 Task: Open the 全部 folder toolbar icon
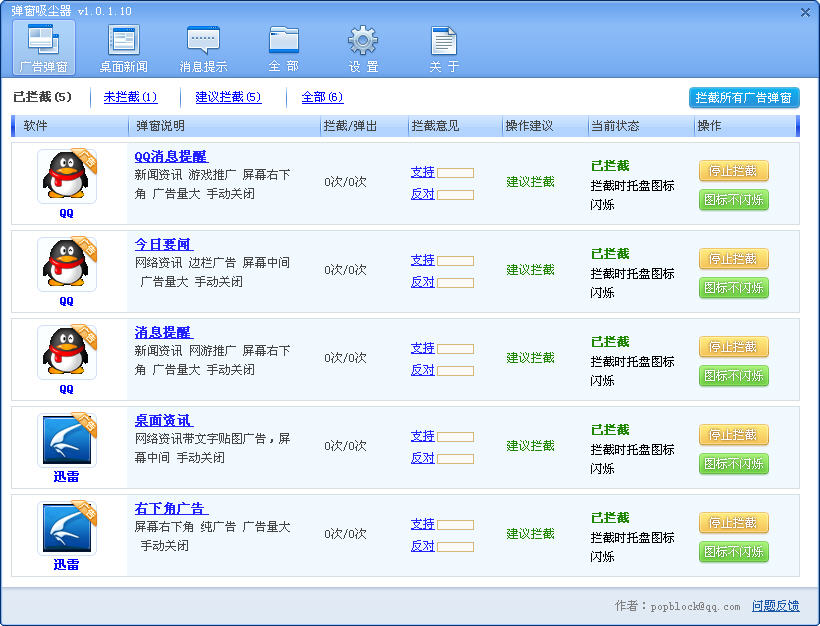point(283,48)
